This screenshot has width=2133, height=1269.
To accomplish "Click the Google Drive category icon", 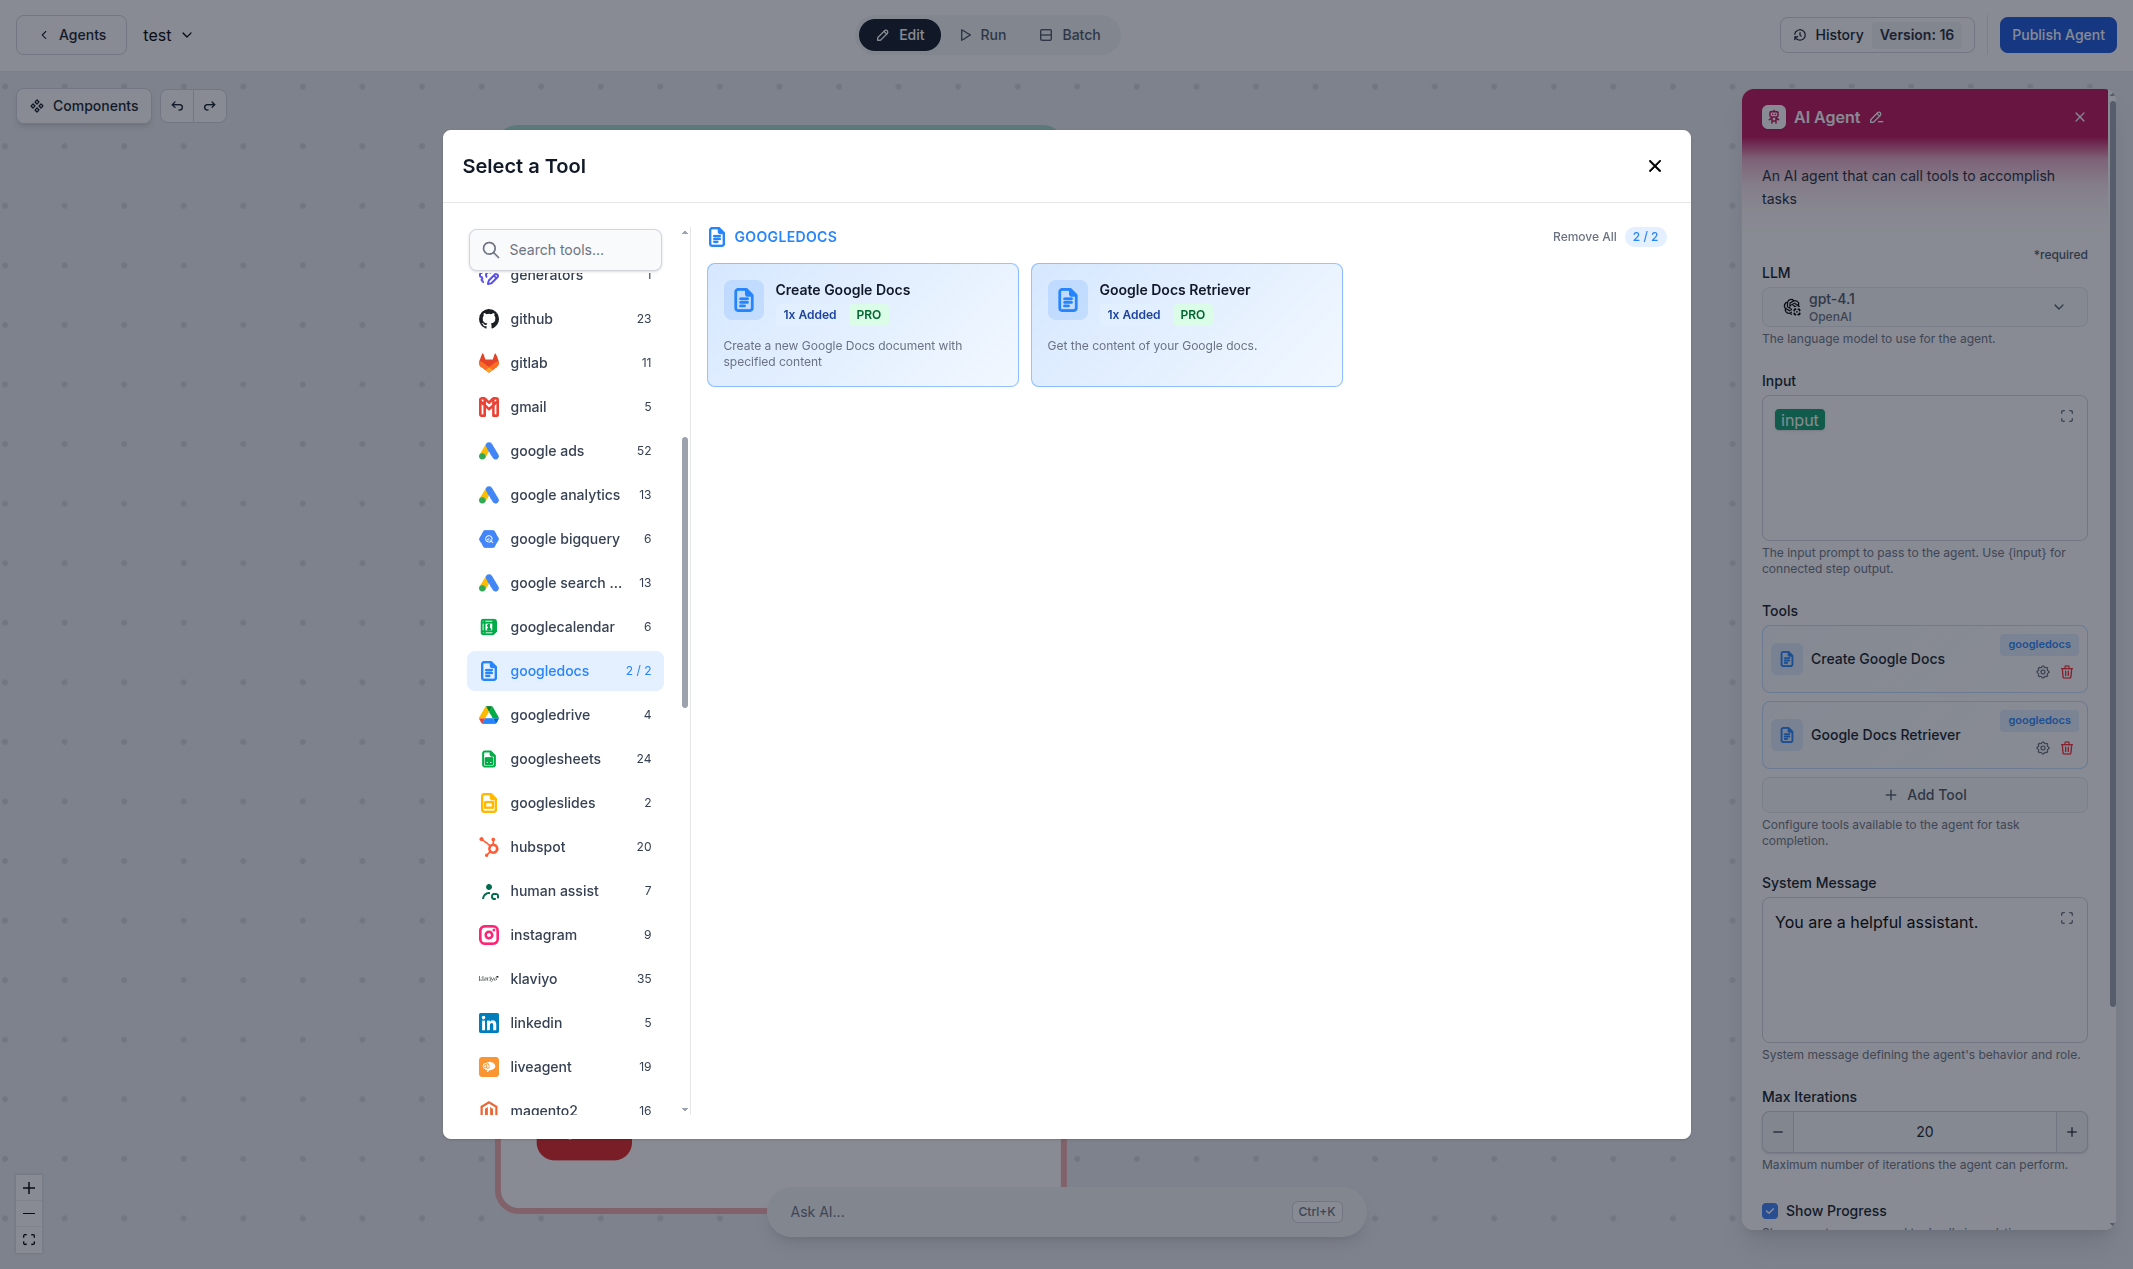I will [489, 715].
